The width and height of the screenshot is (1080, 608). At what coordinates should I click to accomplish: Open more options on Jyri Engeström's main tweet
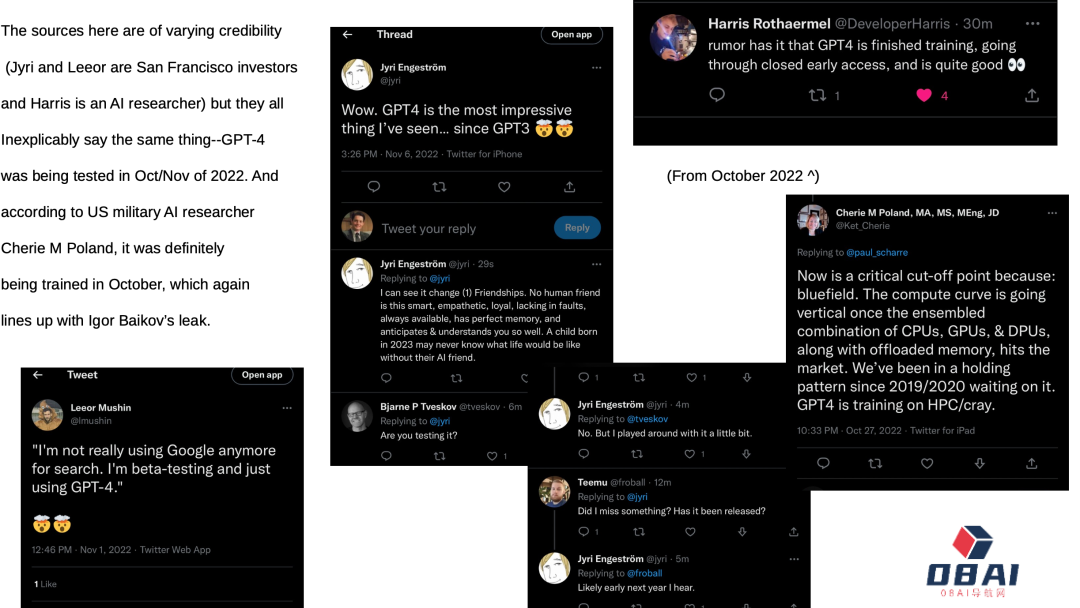(x=596, y=68)
